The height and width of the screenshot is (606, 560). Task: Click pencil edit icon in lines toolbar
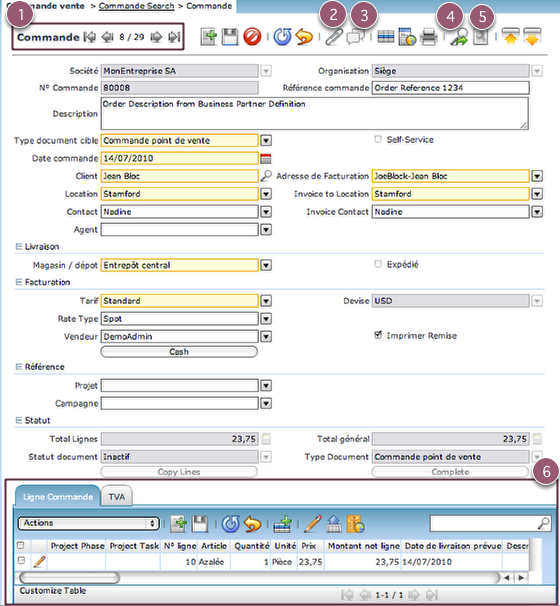pos(313,524)
